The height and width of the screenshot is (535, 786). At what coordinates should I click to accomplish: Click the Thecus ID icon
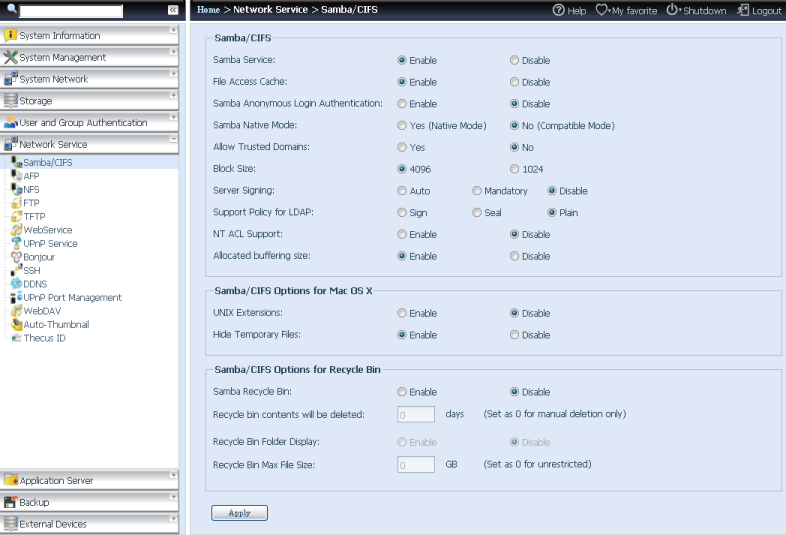pyautogui.click(x=17, y=338)
